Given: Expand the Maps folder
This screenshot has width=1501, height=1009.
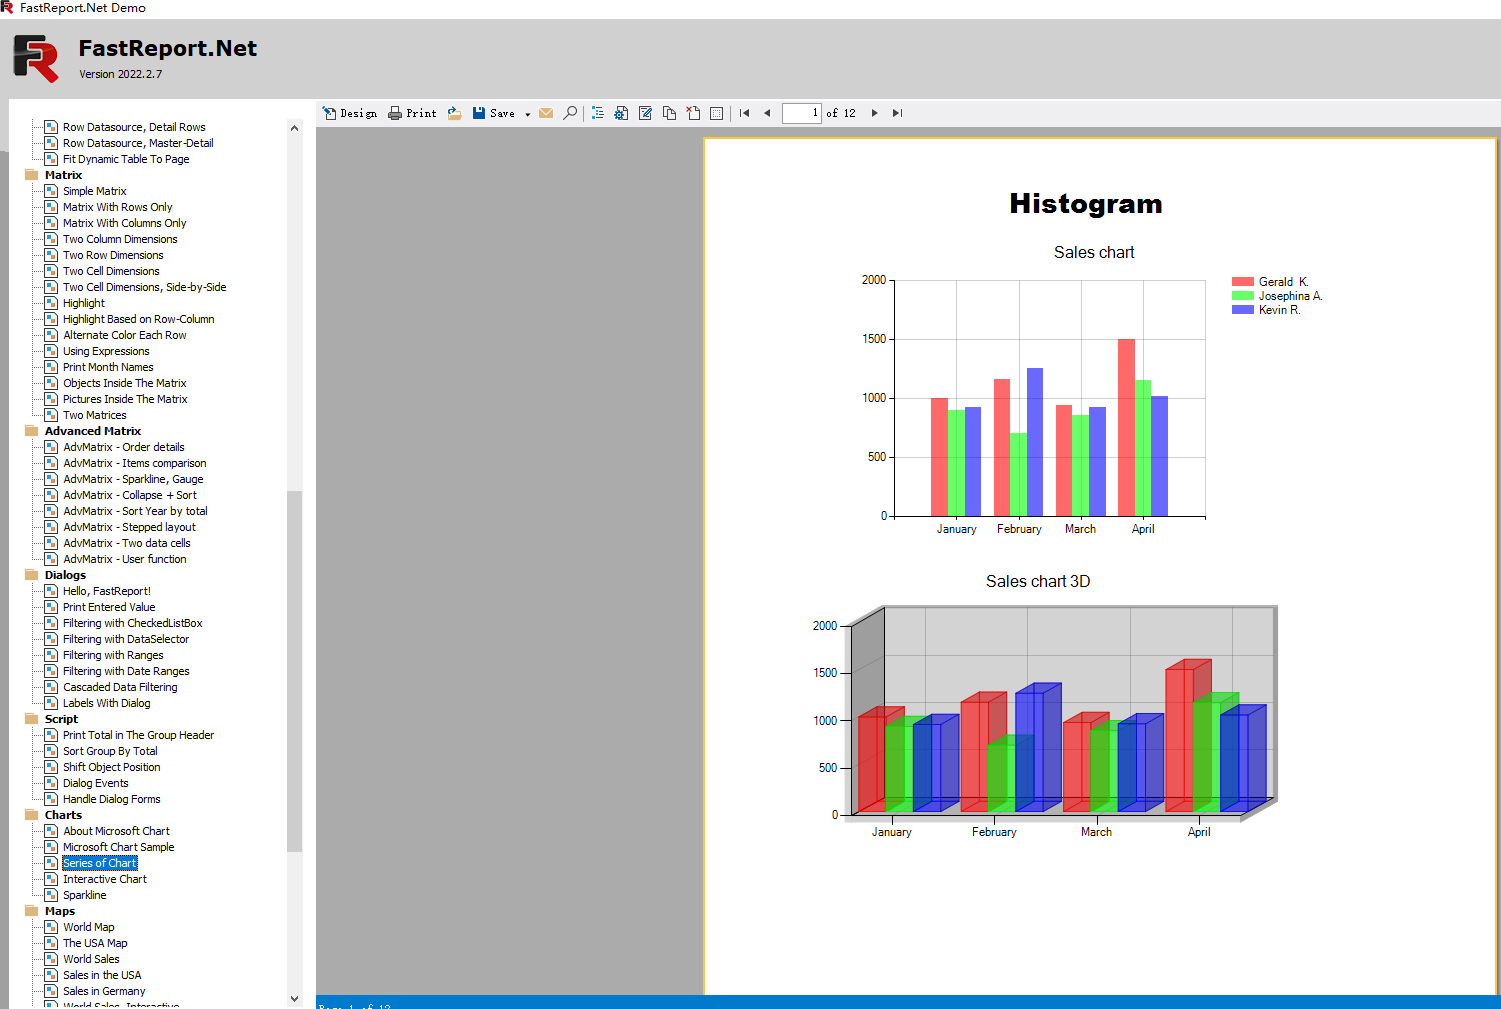Looking at the screenshot, I should 31,910.
